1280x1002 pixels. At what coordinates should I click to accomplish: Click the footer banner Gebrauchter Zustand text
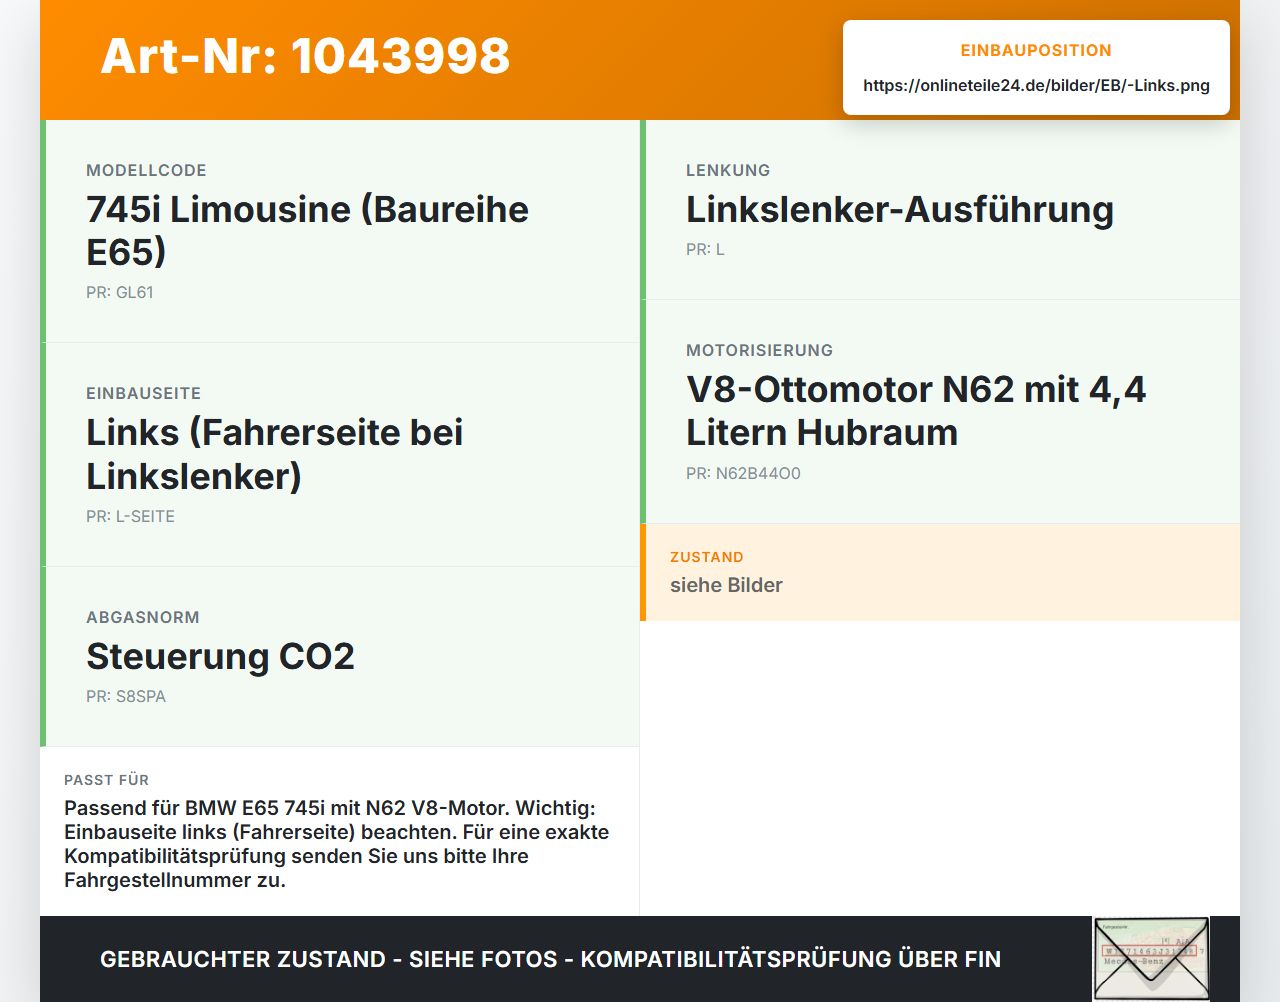point(550,959)
